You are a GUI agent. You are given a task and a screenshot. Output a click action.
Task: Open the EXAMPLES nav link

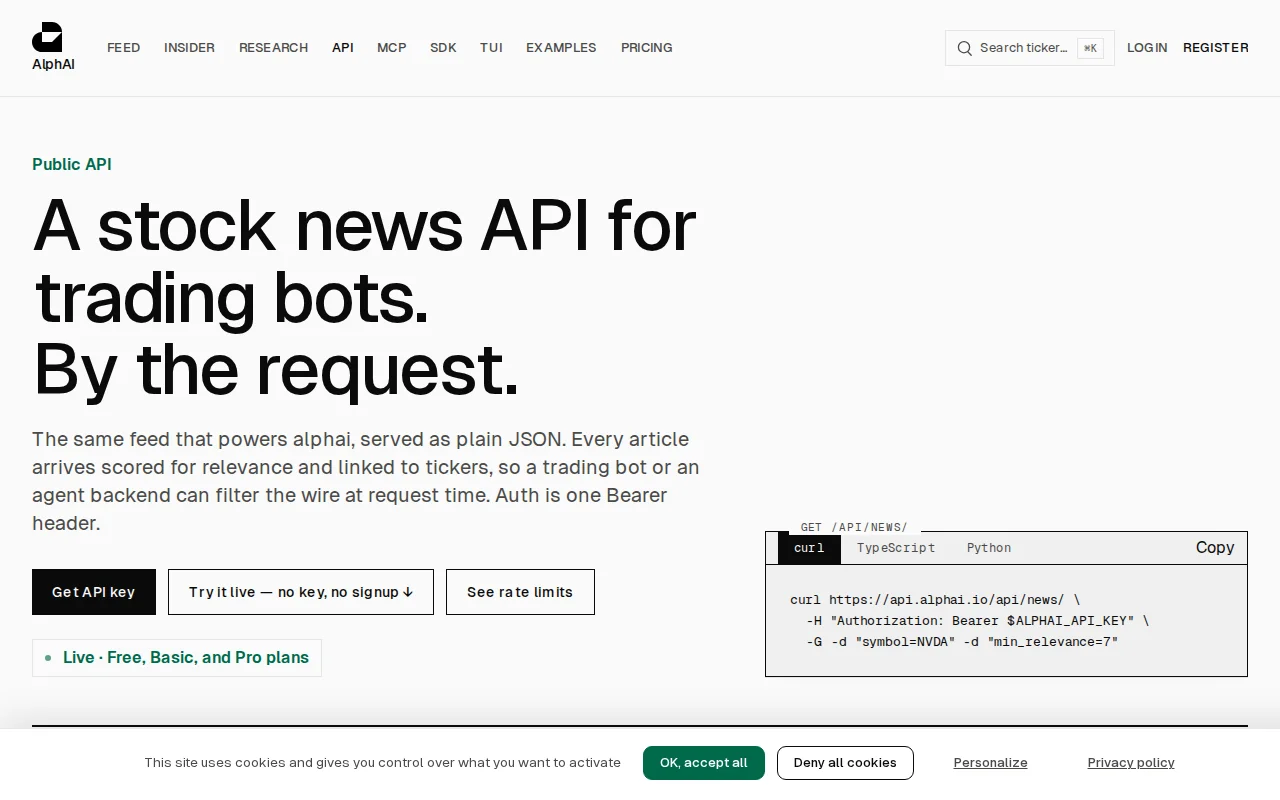[561, 48]
